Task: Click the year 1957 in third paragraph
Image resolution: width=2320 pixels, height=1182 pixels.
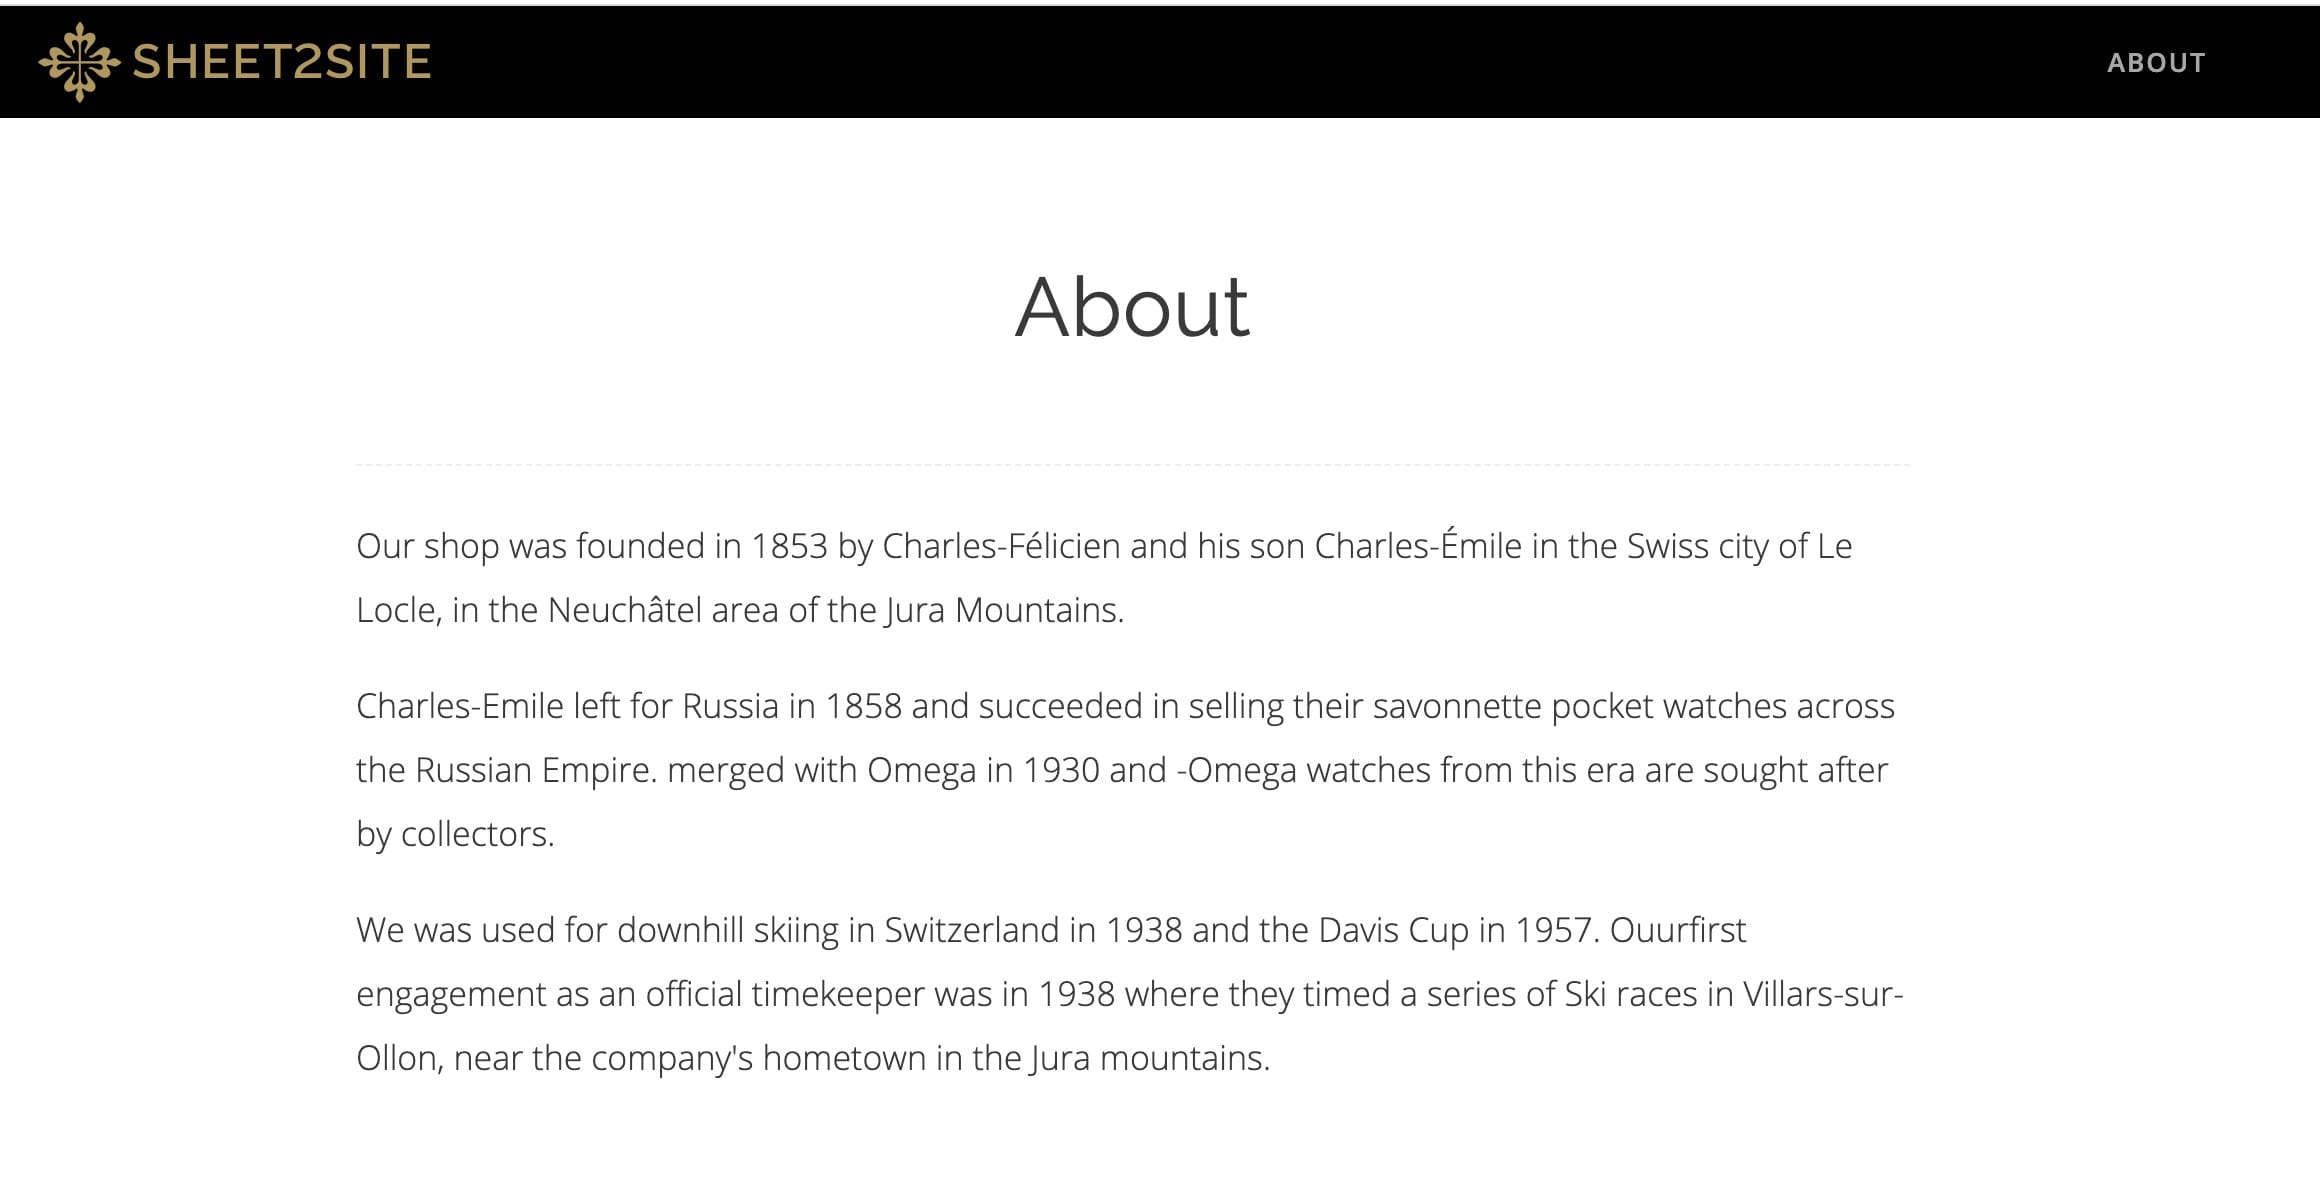Action: tap(1553, 930)
